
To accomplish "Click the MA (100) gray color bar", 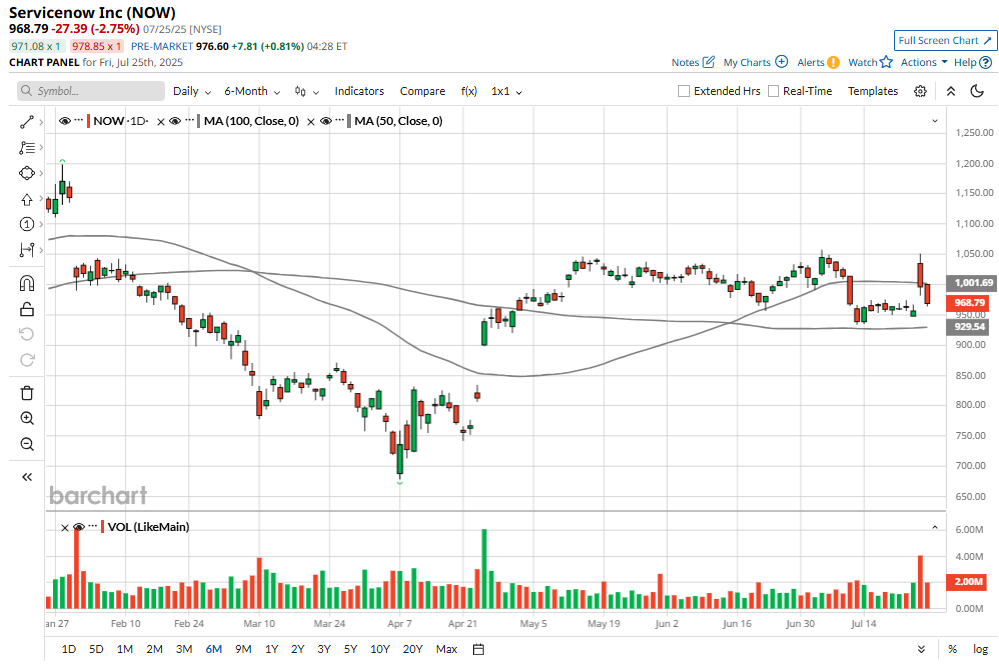I will pyautogui.click(x=199, y=121).
